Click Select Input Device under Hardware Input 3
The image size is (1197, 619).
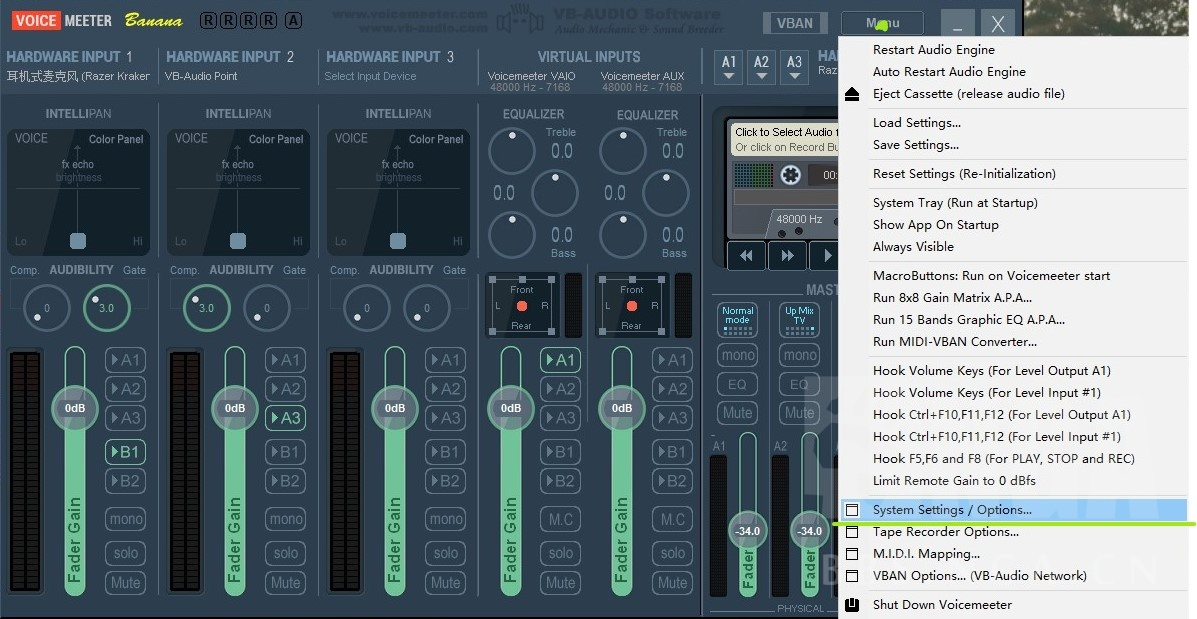click(370, 76)
